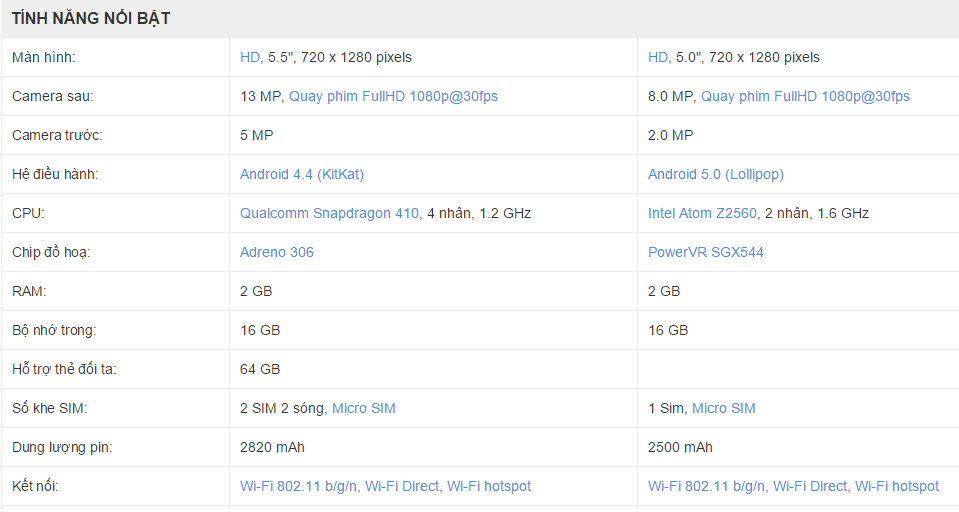Open first phone's Wi-Fi 802.11 b/g/n link
Viewport: 959px width, 512px height.
[298, 486]
